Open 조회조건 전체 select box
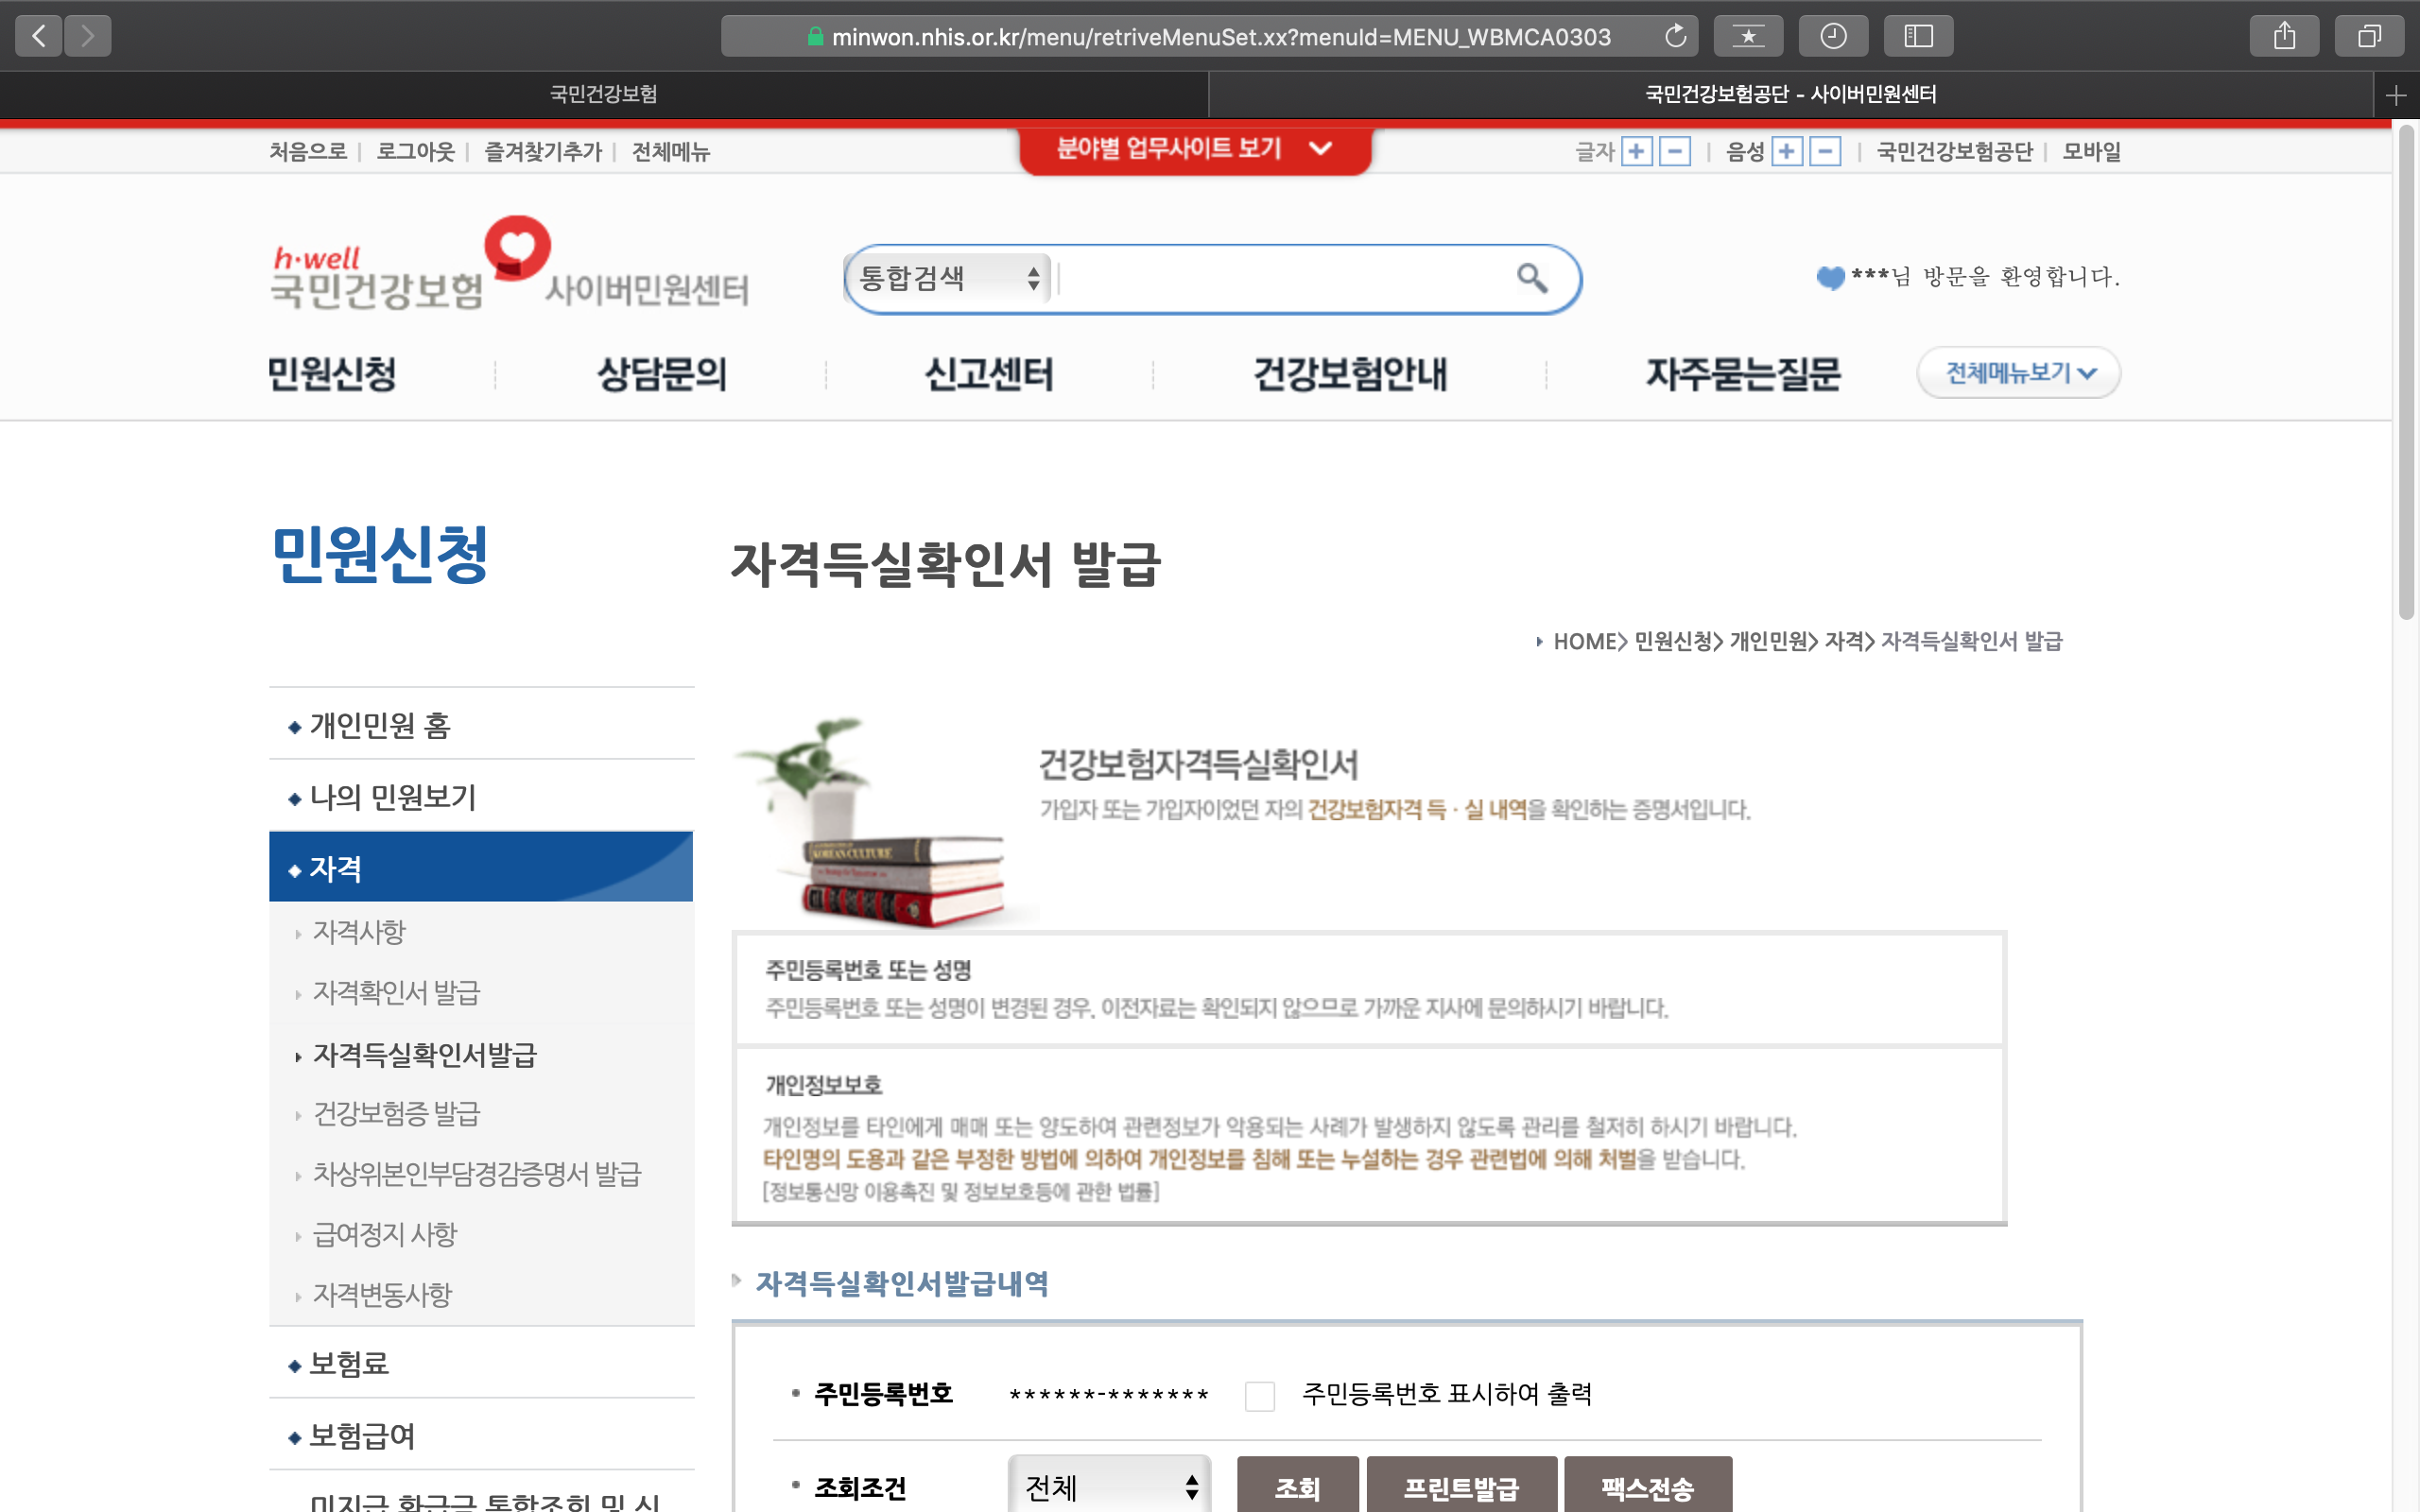Viewport: 2420px width, 1512px height. point(1109,1487)
